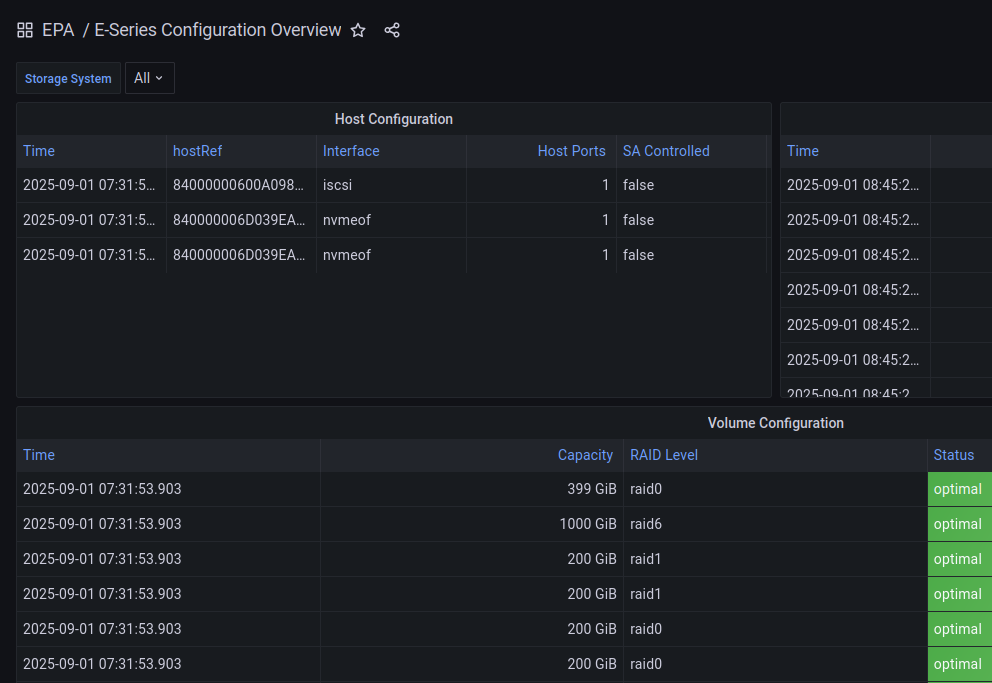Sort volumes by Status column header
Screen dimensions: 992x683
click(x=953, y=455)
